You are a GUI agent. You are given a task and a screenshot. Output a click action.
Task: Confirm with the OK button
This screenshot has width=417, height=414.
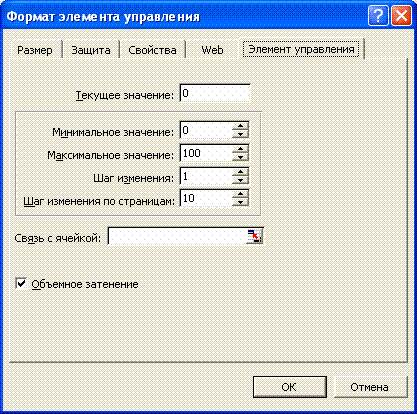click(289, 387)
